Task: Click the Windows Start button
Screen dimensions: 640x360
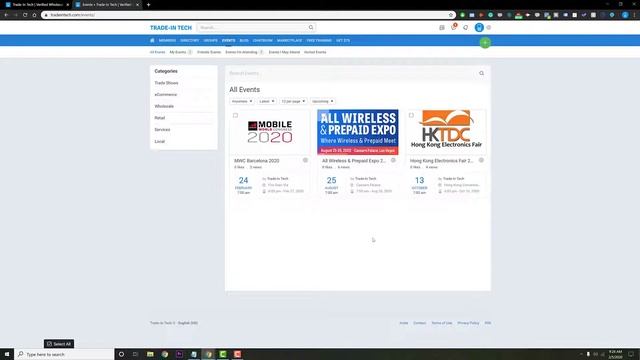Action: (7, 354)
